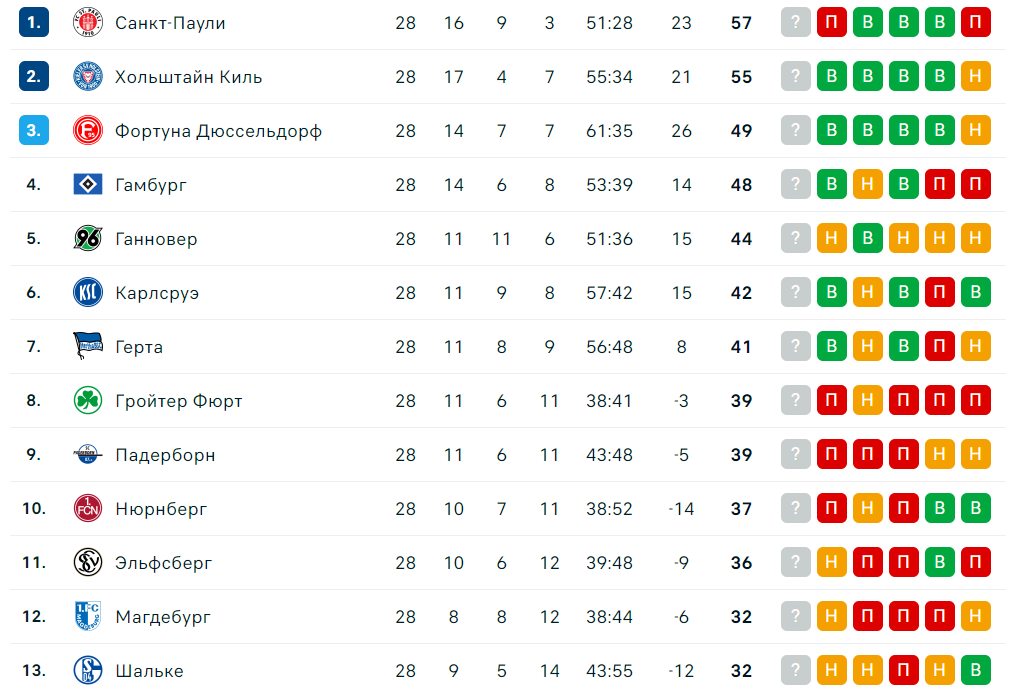The height and width of the screenshot is (692, 1011).
Task: Click the orange Н badge in Хольштайн Киль row
Action: pos(976,77)
